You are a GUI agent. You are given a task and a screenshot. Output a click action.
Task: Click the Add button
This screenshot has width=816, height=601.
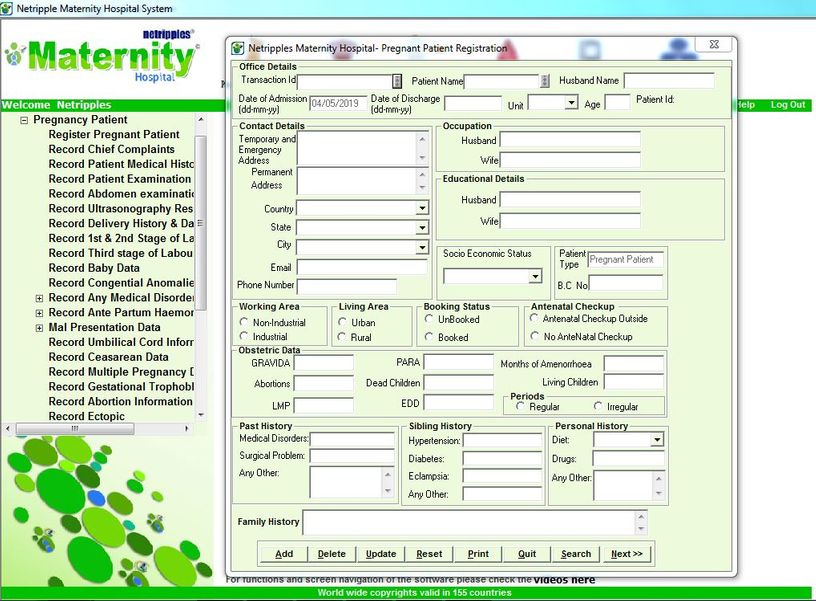[x=284, y=554]
